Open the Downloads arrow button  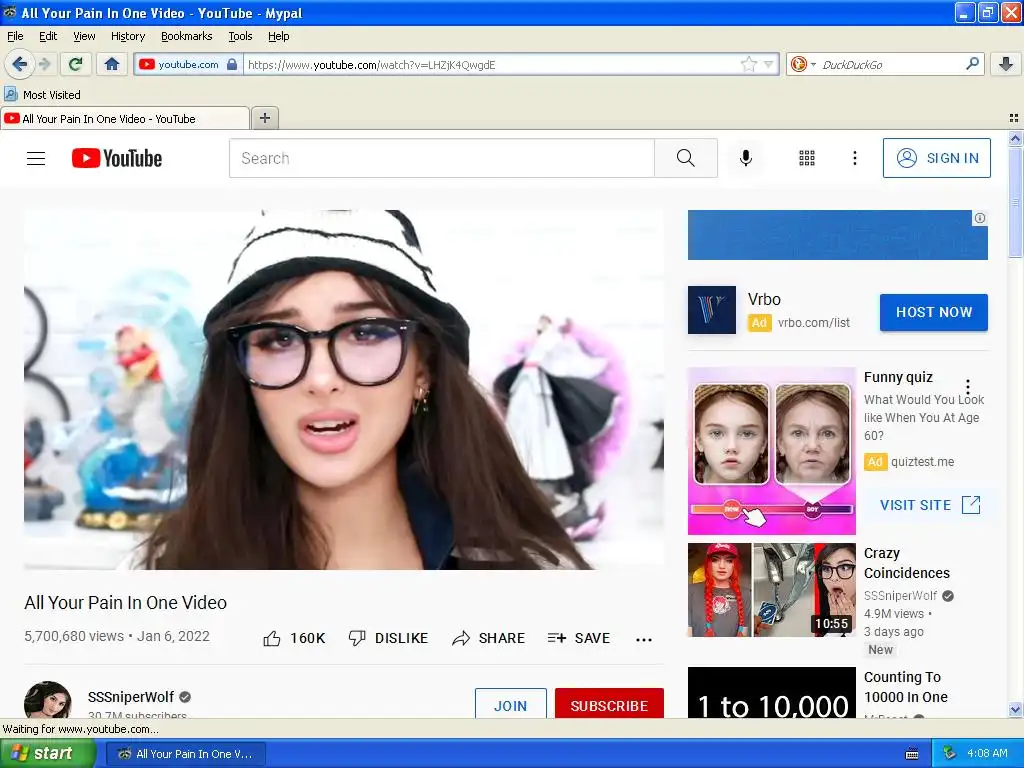[x=1006, y=64]
